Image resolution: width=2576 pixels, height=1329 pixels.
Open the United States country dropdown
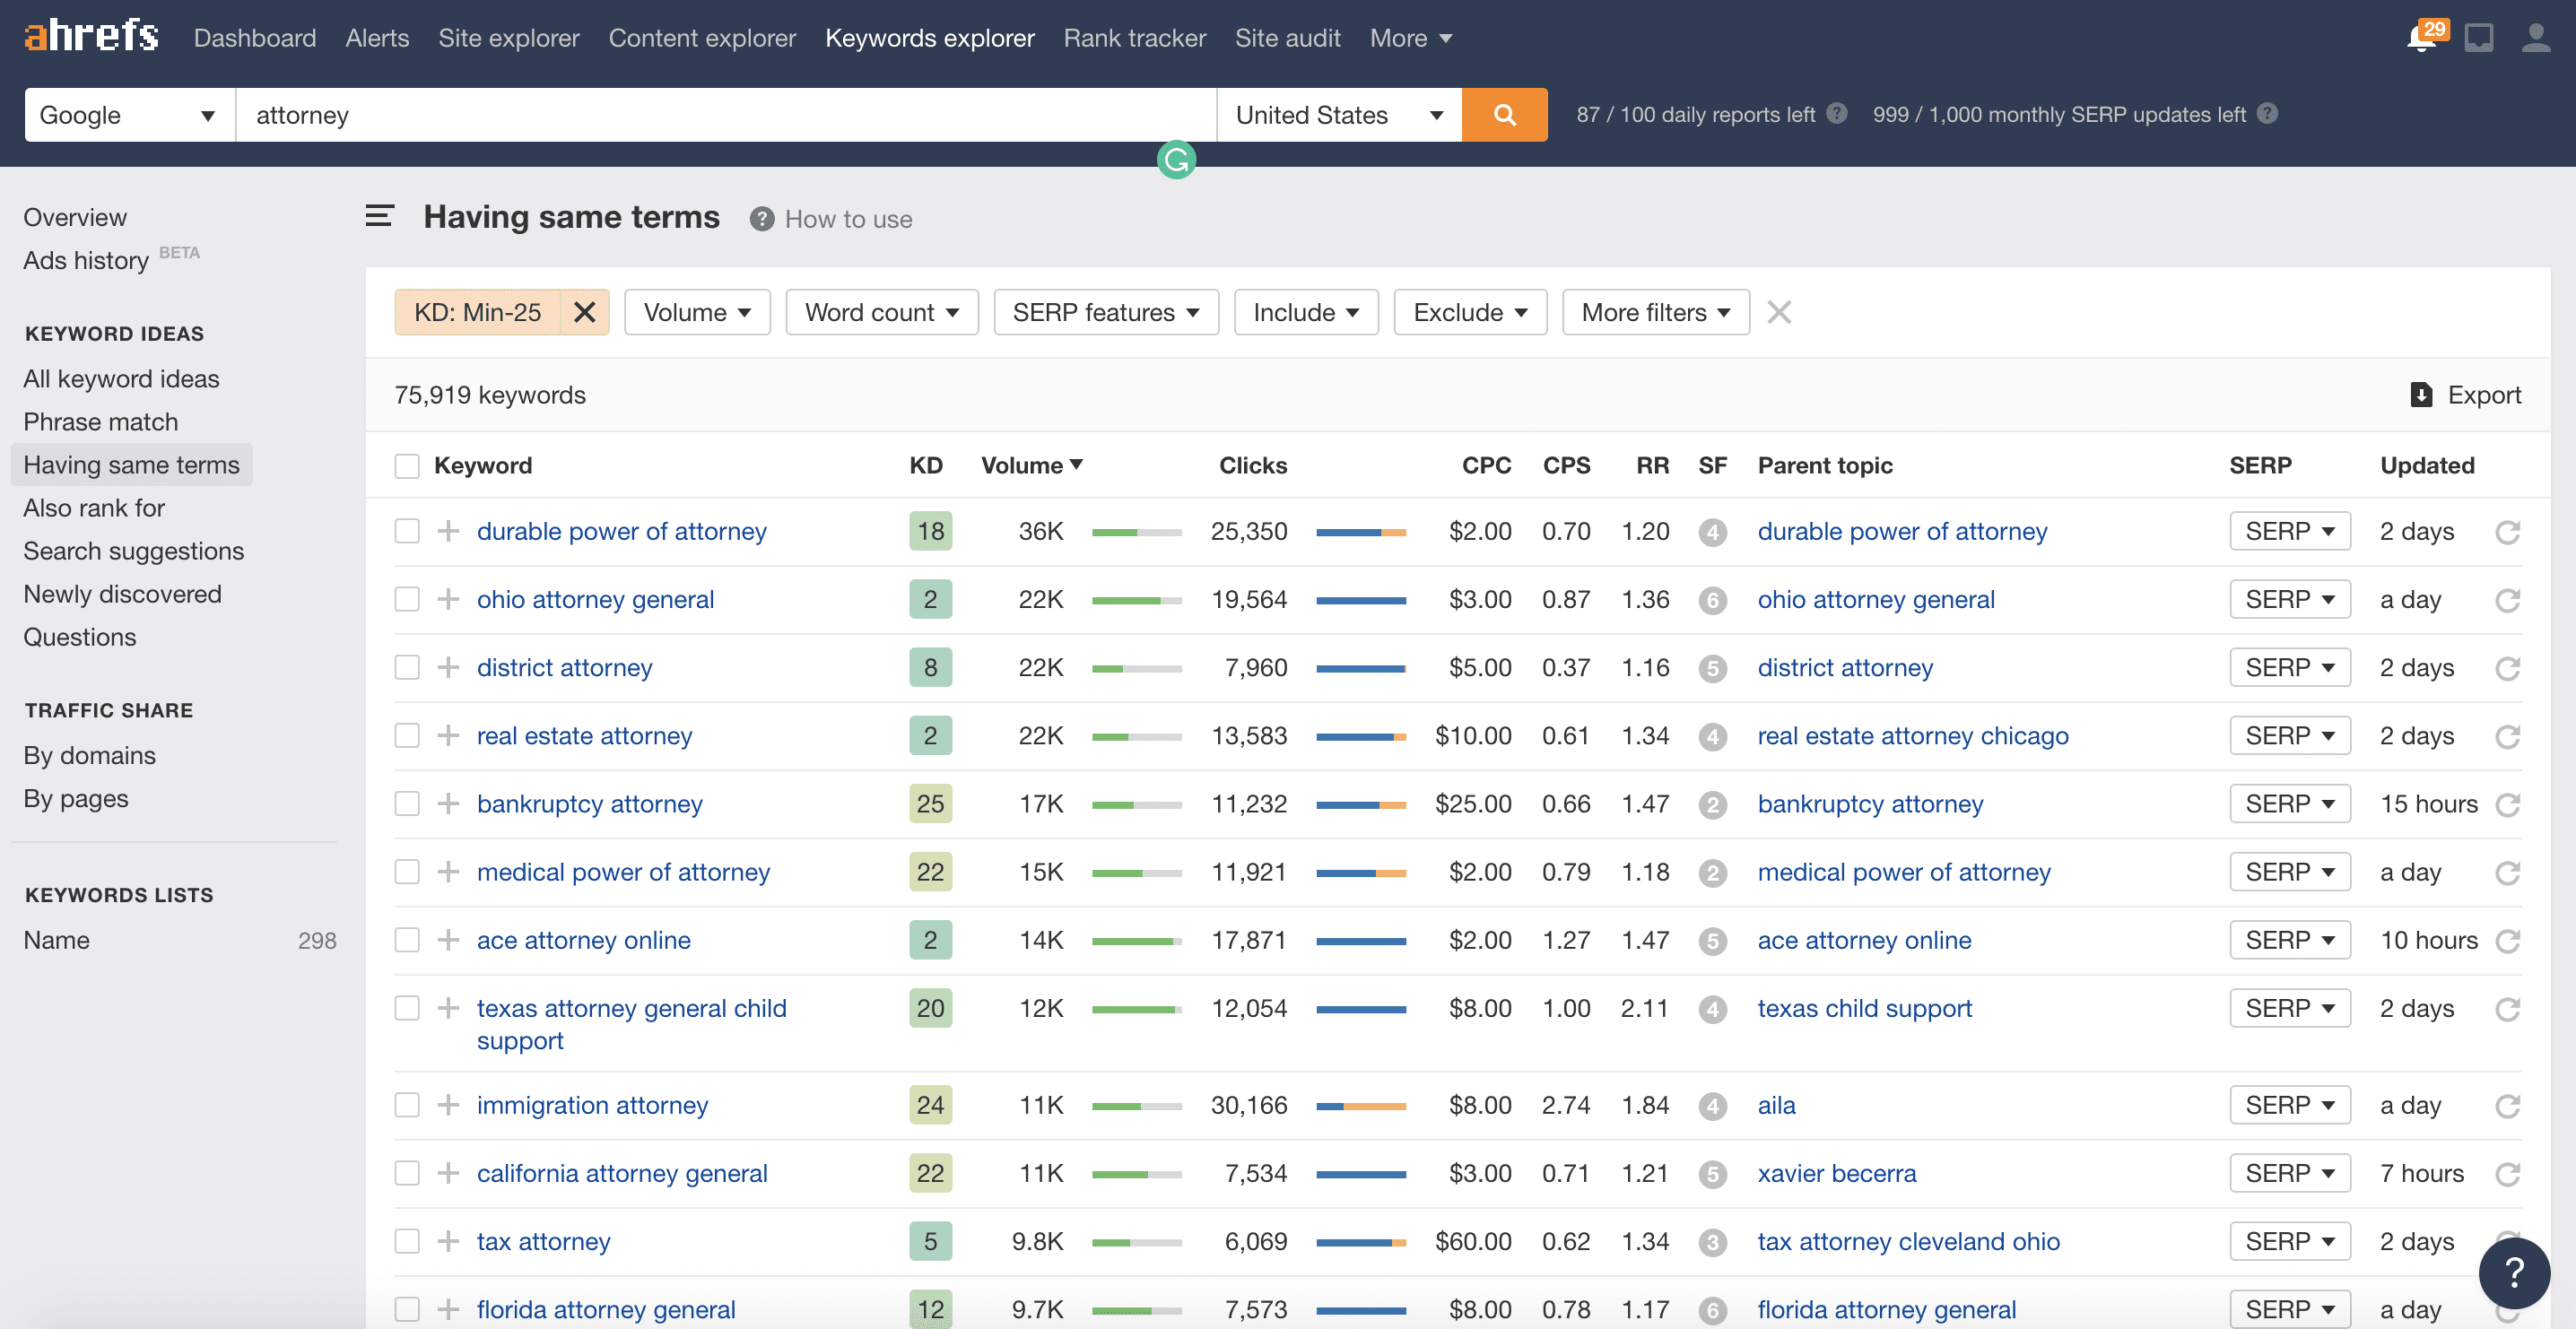click(1339, 115)
